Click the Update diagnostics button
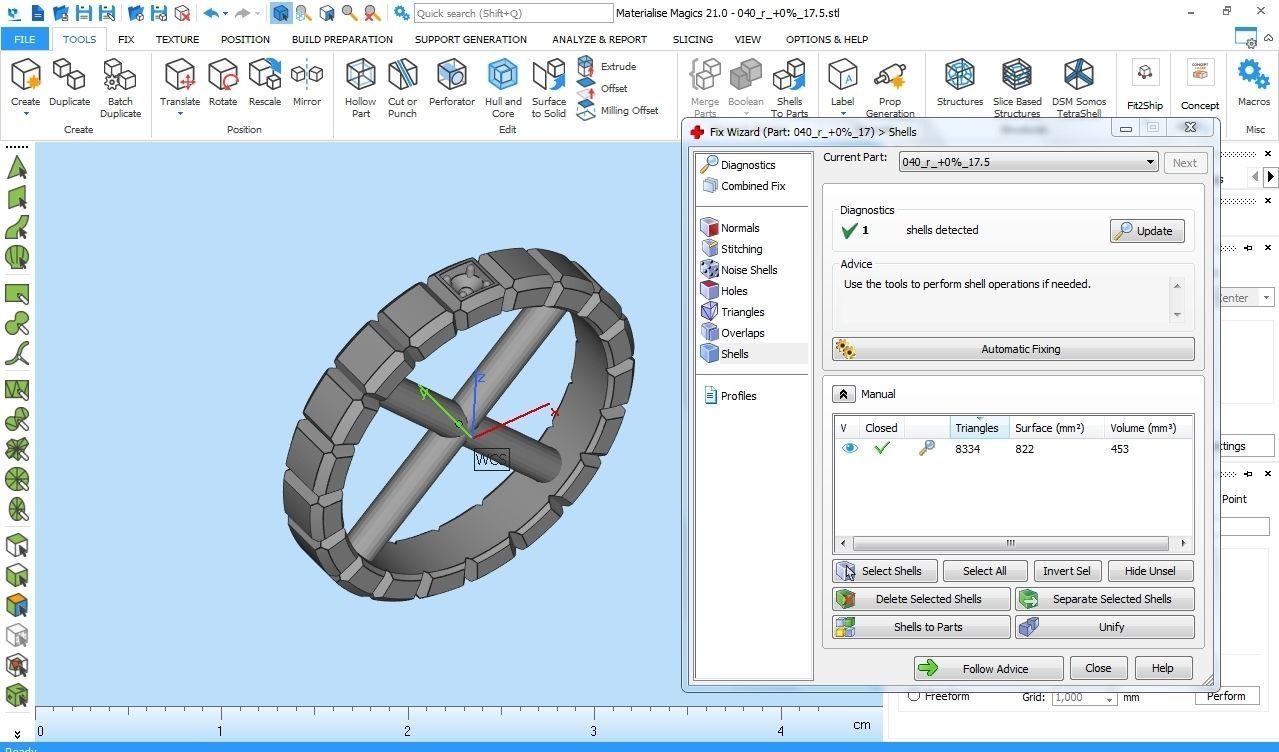This screenshot has height=752, width=1279. (x=1147, y=231)
